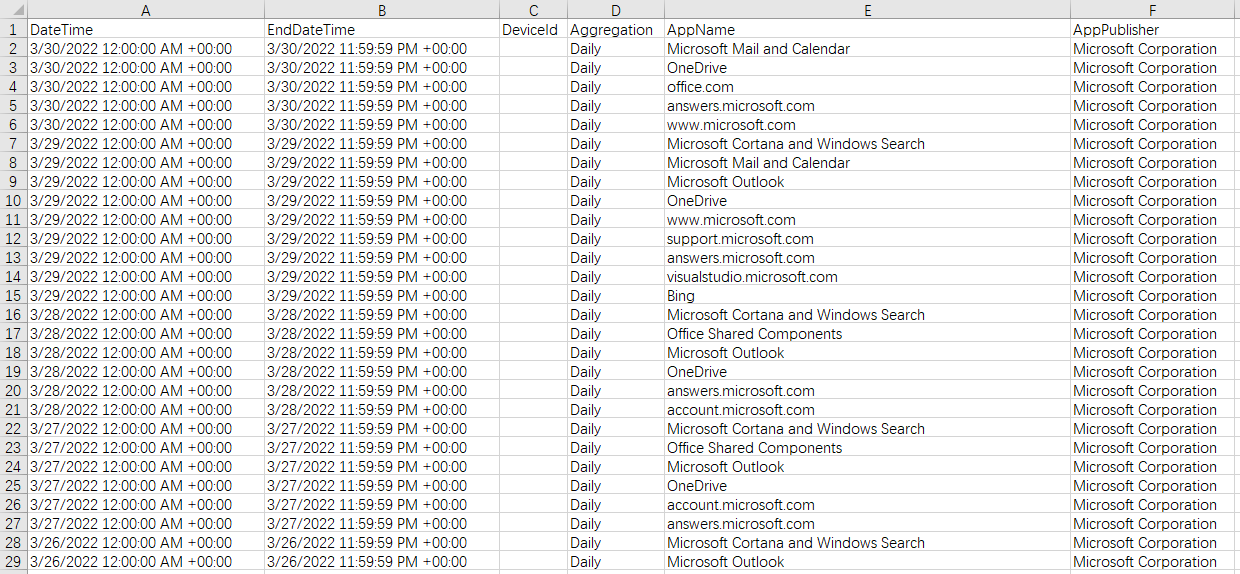Click Daily aggregation cell in row 26
Image resolution: width=1240 pixels, height=574 pixels.
coord(615,505)
